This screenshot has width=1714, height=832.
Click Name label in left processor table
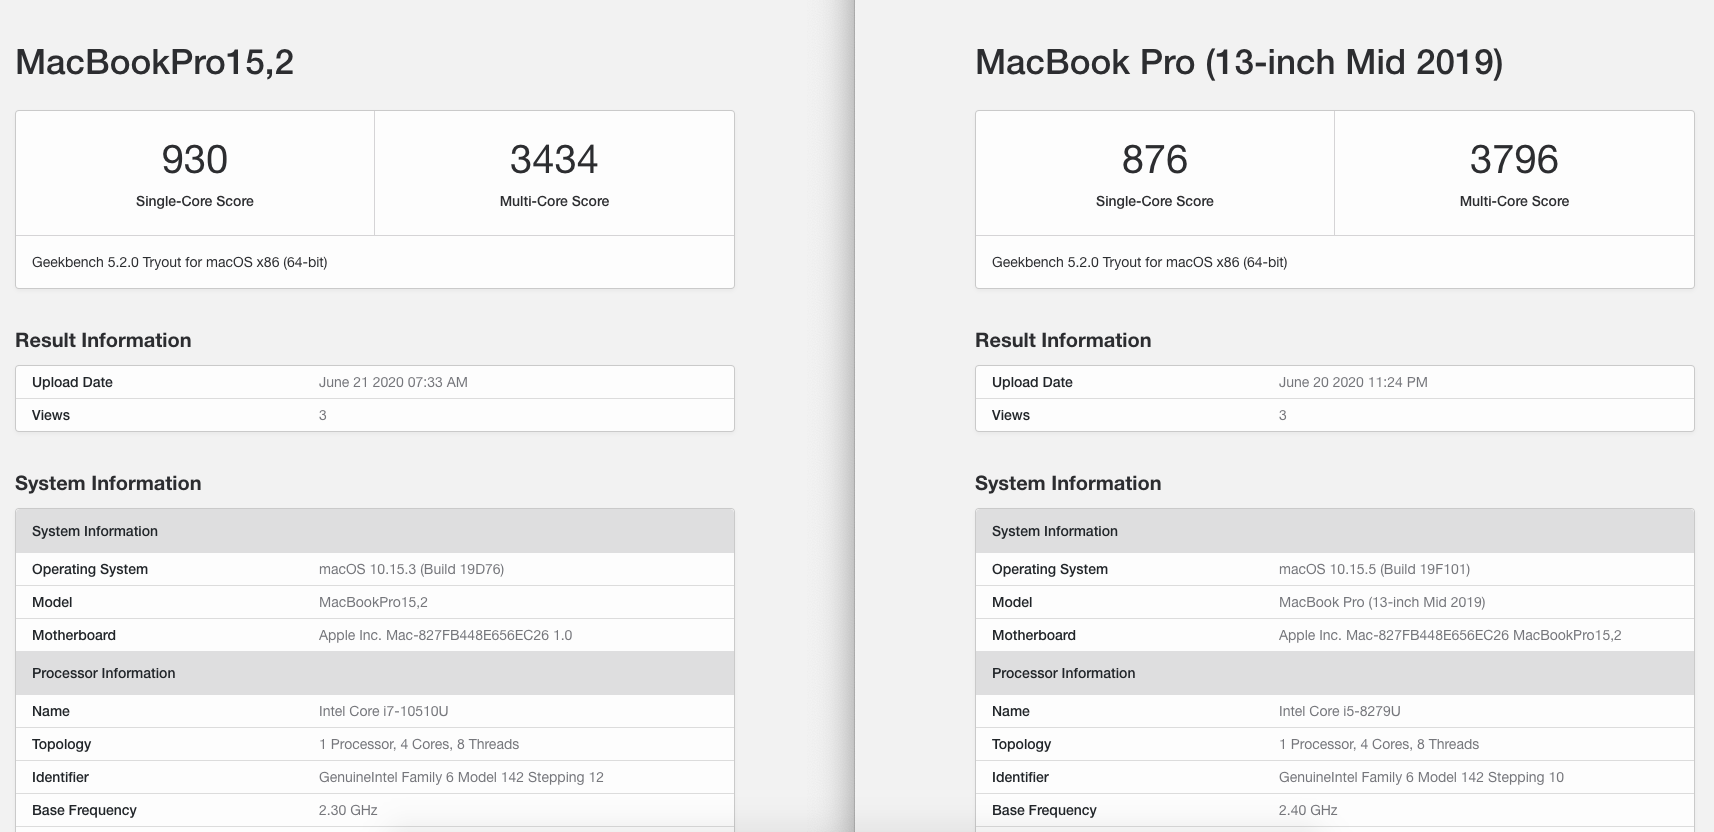(x=51, y=711)
